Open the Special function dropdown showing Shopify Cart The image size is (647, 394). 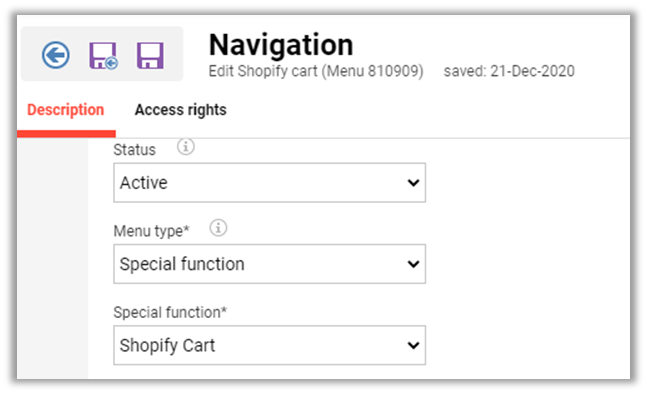pos(269,345)
